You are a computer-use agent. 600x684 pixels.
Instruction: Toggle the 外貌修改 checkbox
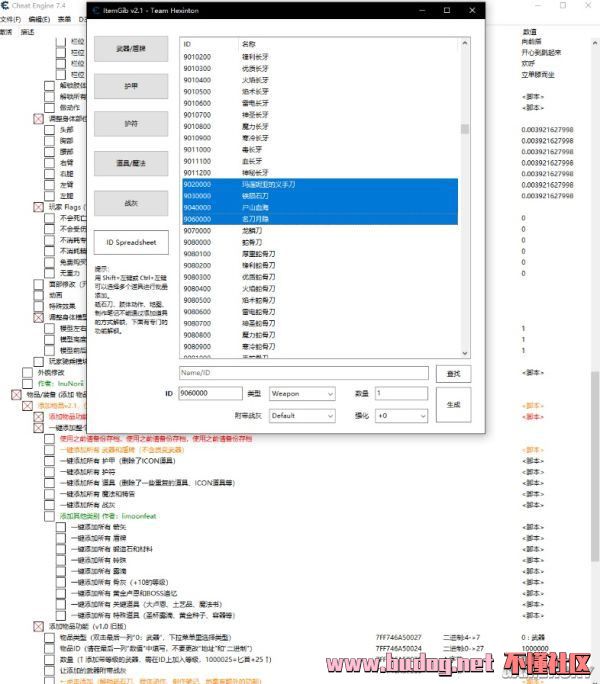(27, 373)
